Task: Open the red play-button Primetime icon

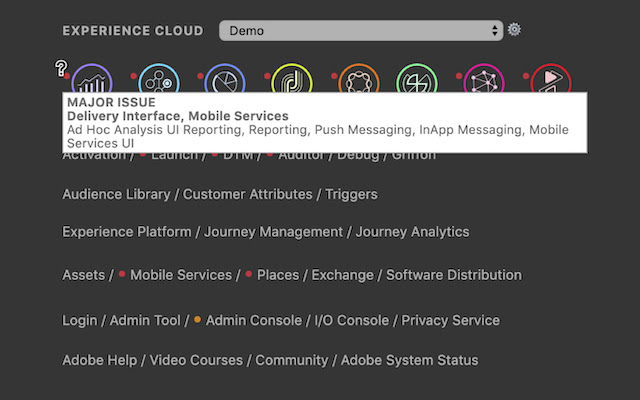Action: 551,78
